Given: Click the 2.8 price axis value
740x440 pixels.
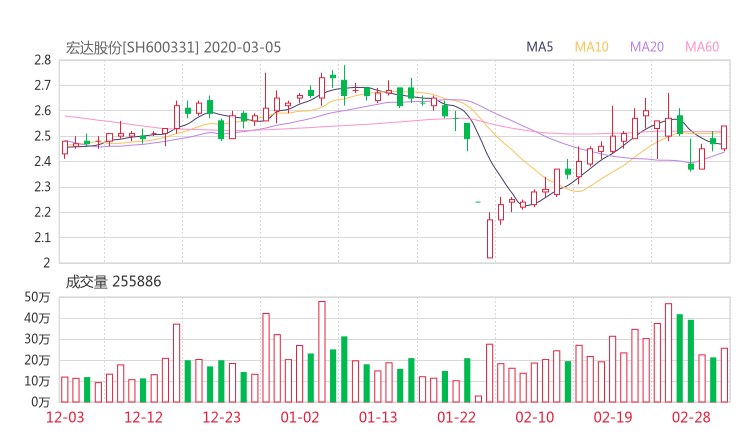Looking at the screenshot, I should [42, 60].
